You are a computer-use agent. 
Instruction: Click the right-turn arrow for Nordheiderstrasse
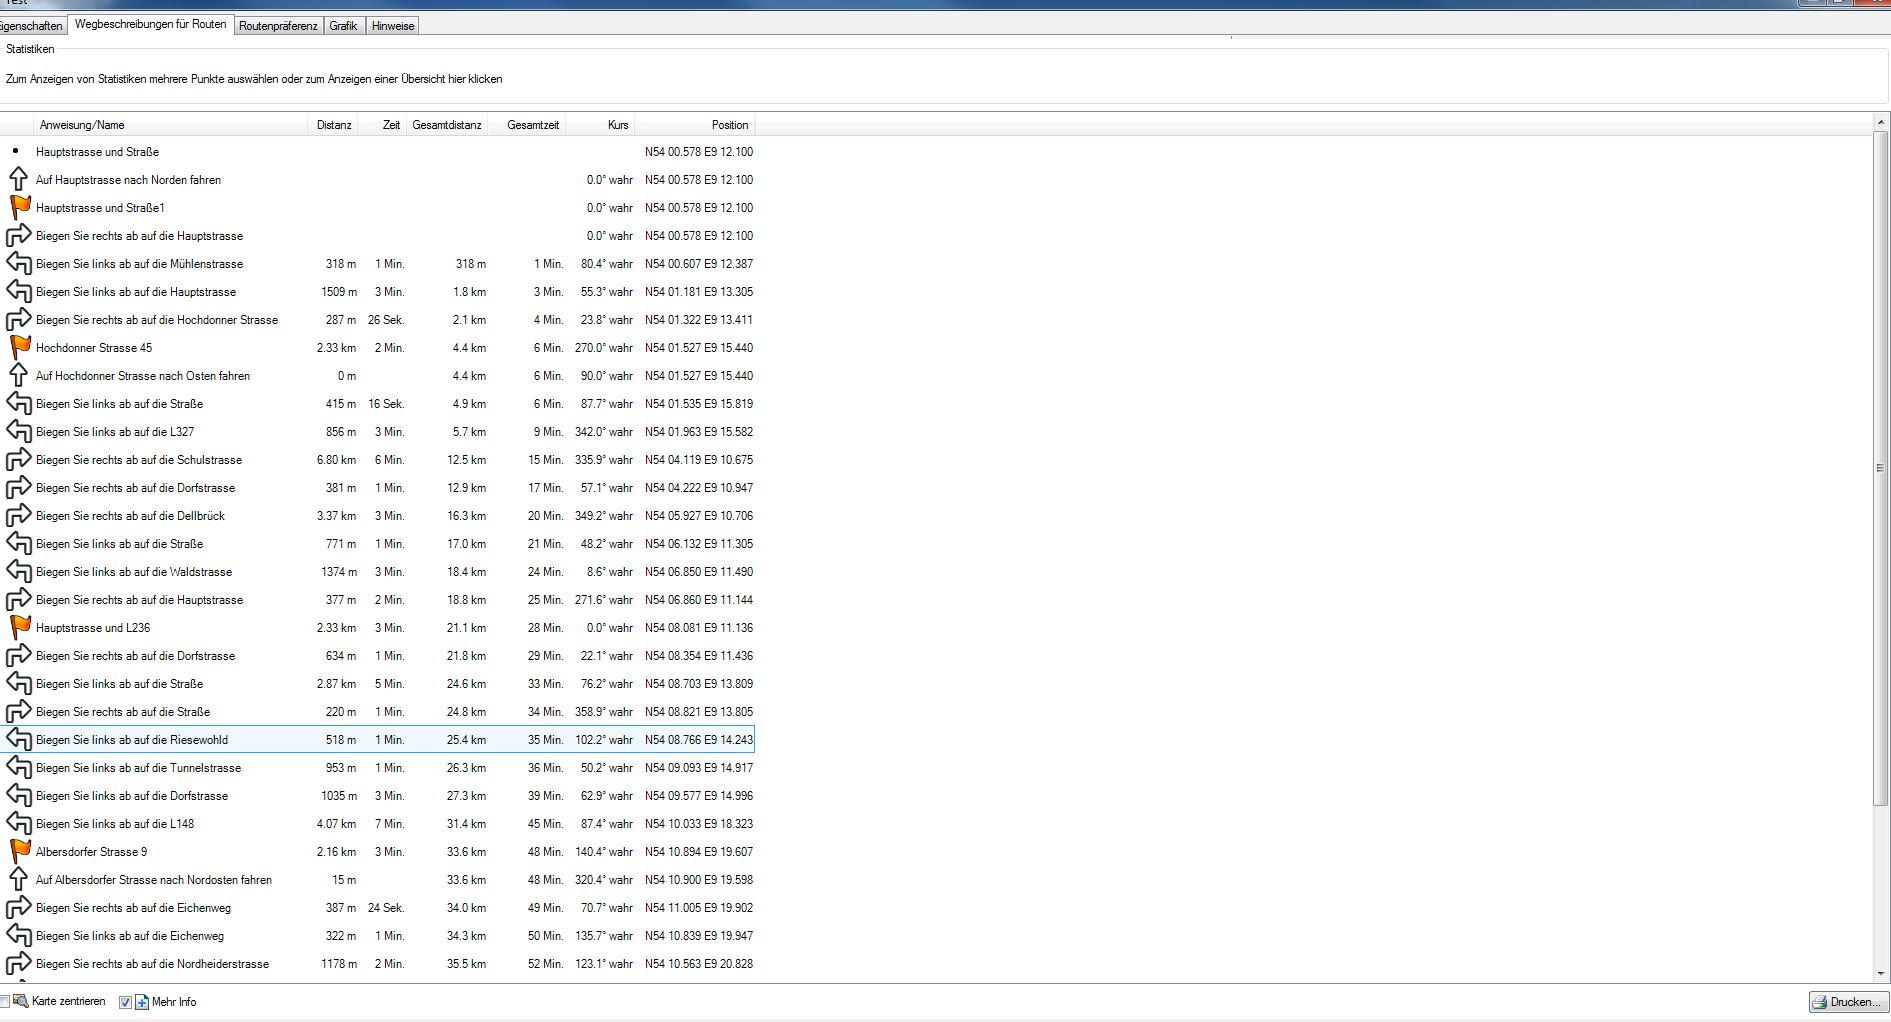(x=19, y=964)
